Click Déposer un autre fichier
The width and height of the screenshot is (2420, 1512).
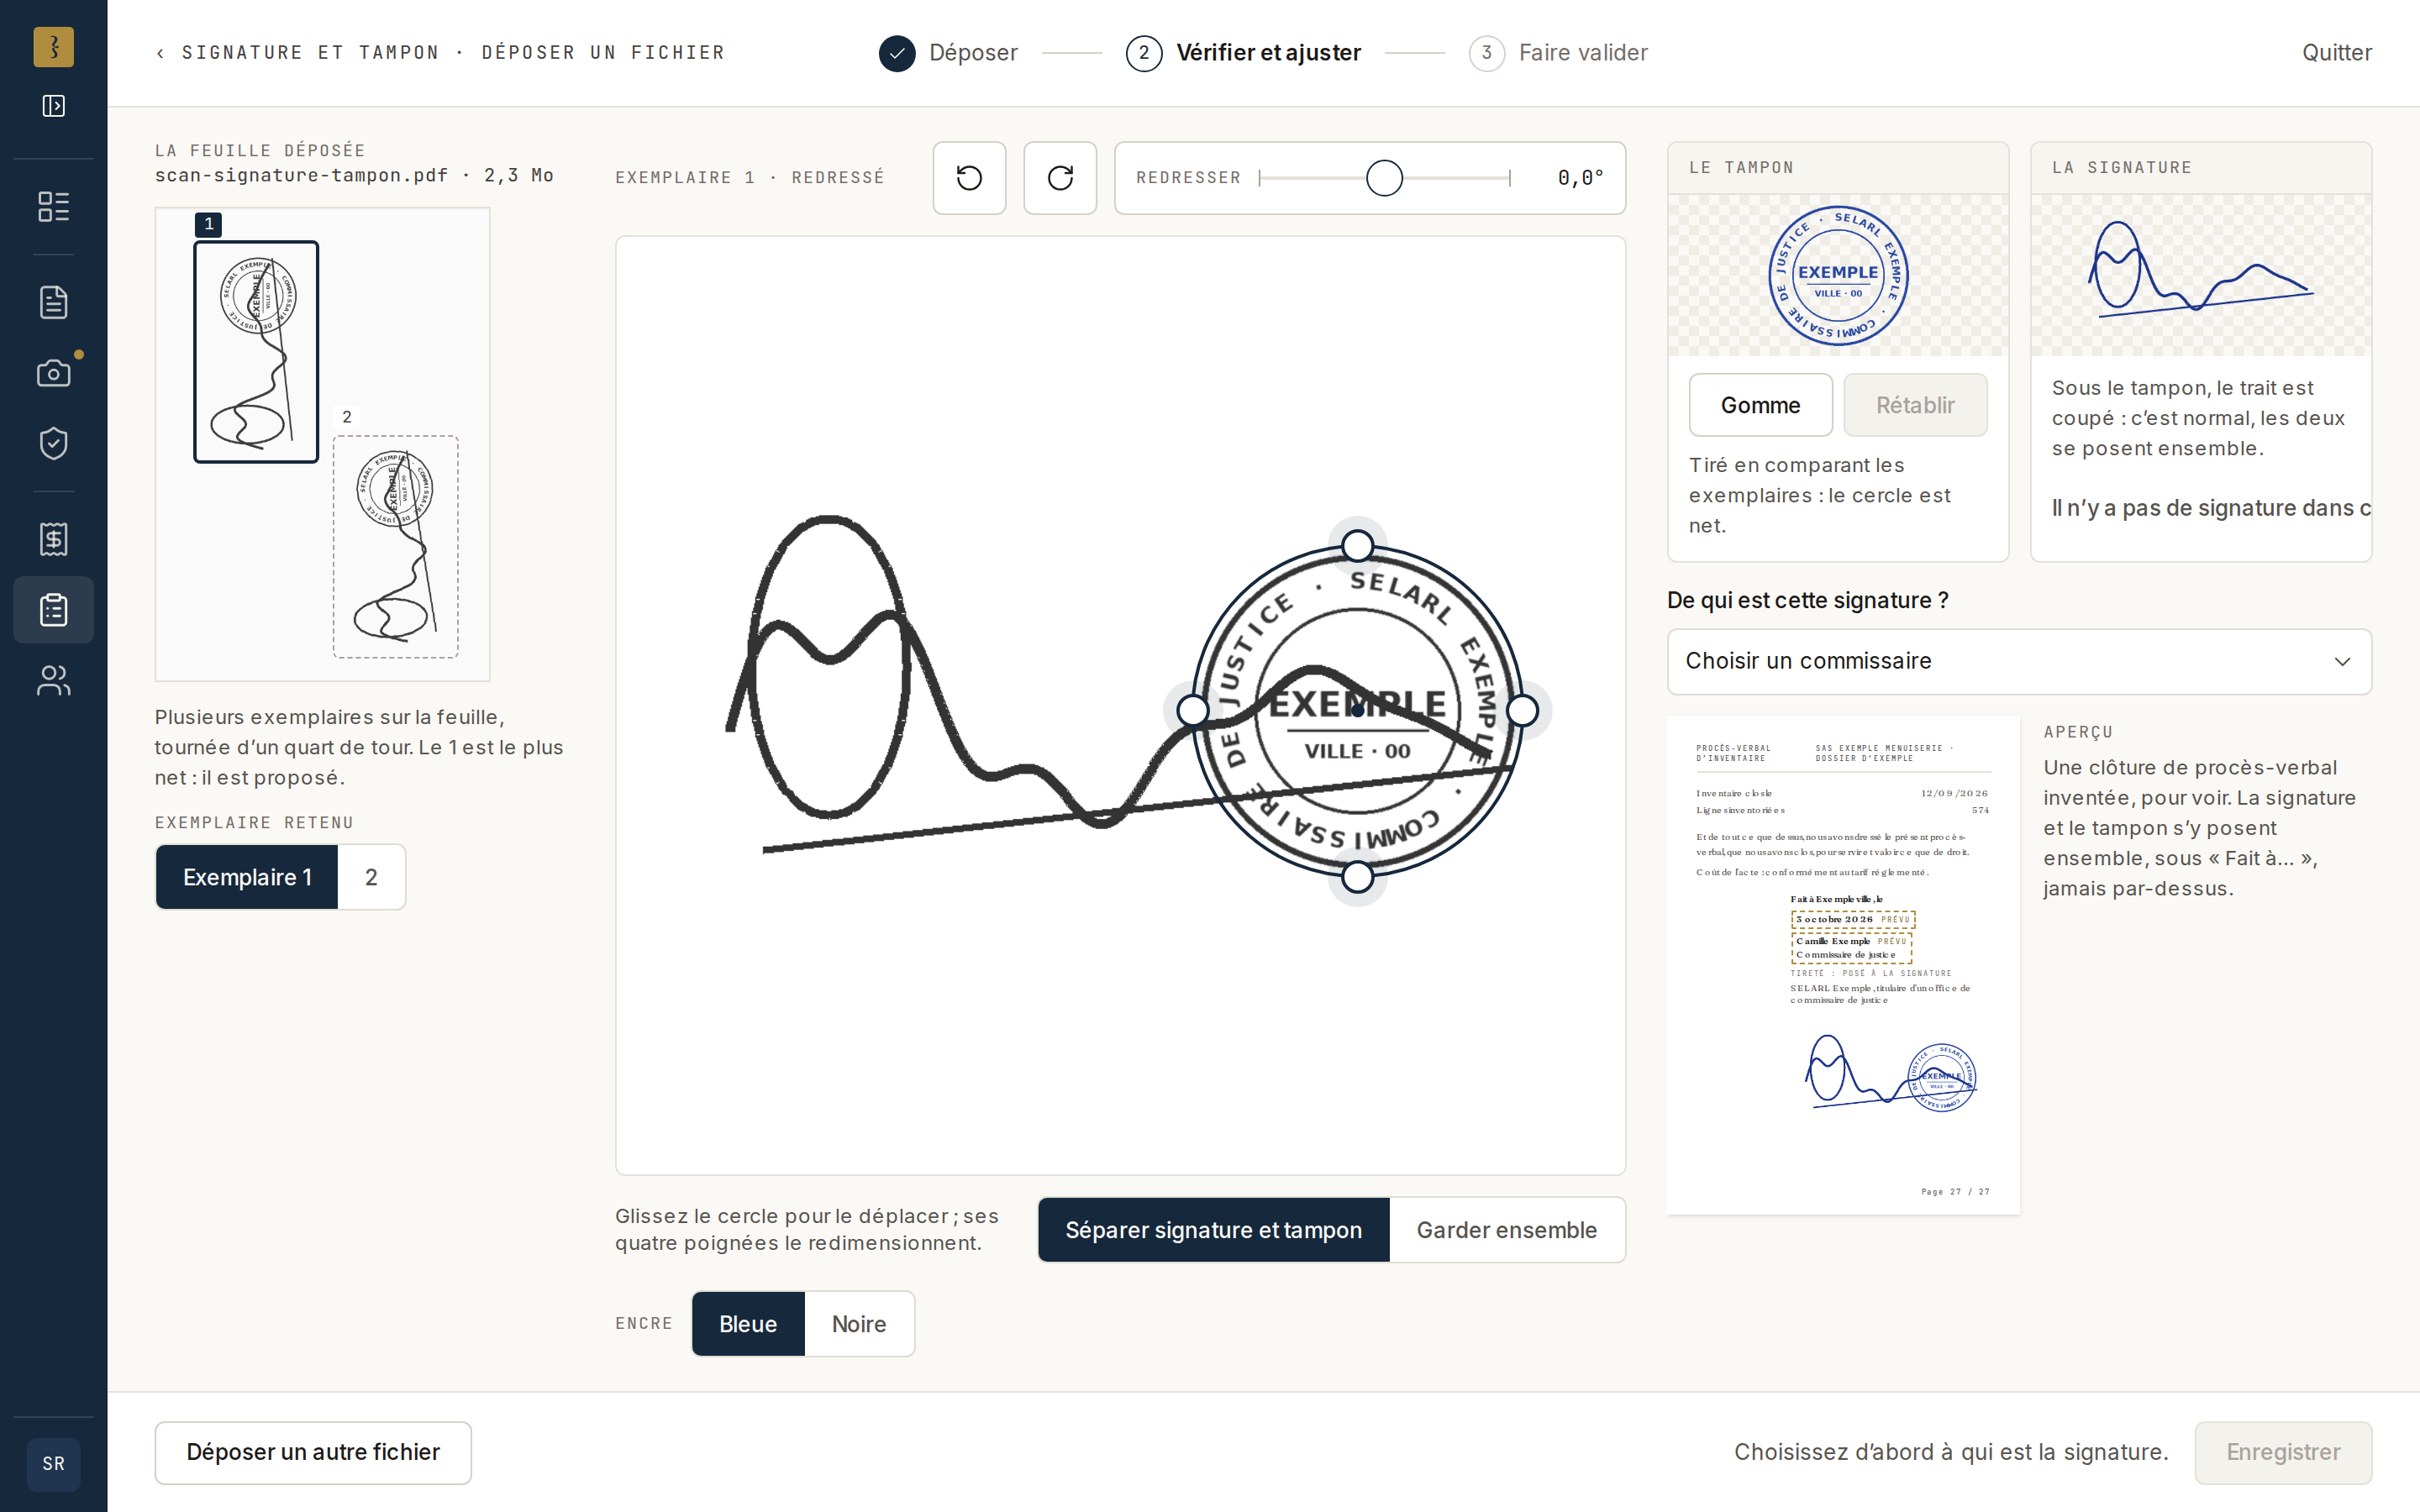[313, 1452]
